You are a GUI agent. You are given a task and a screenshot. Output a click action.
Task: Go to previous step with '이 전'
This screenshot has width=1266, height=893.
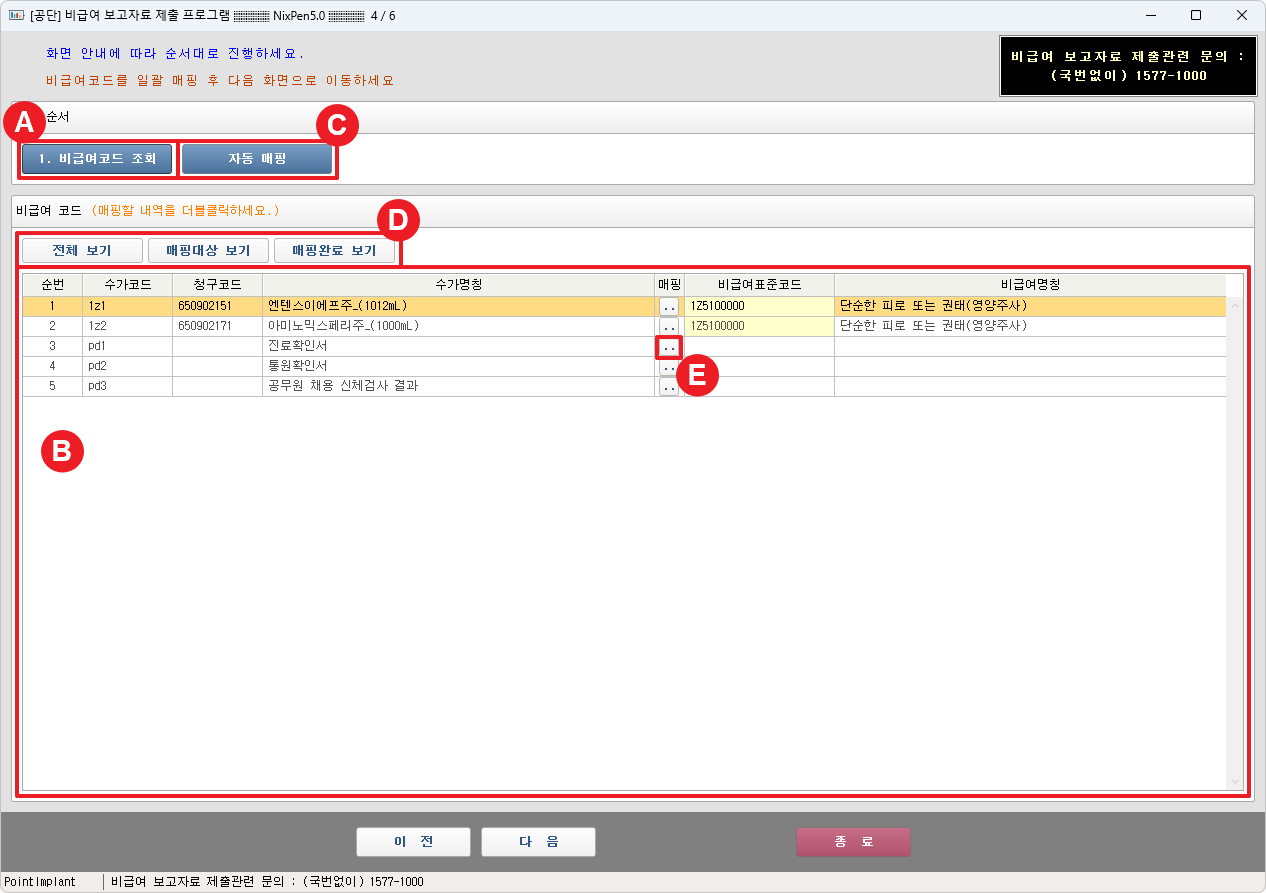(x=413, y=842)
